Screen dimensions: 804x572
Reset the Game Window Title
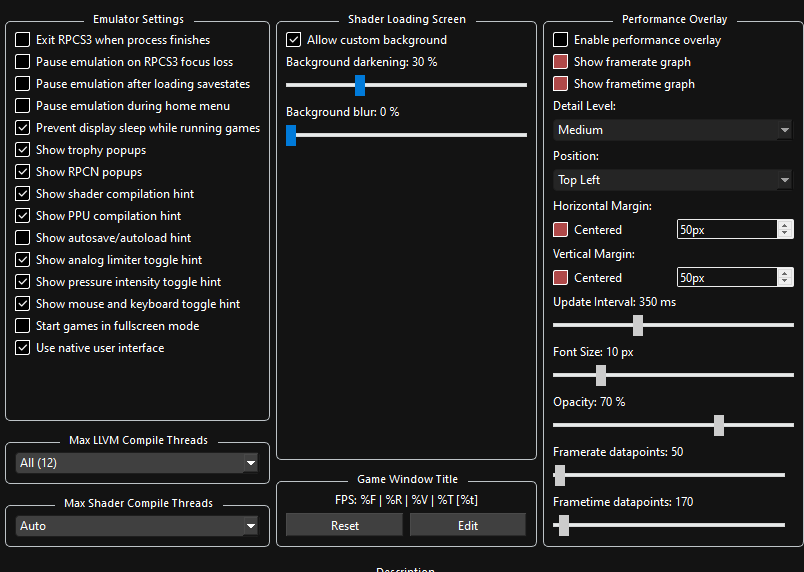345,526
